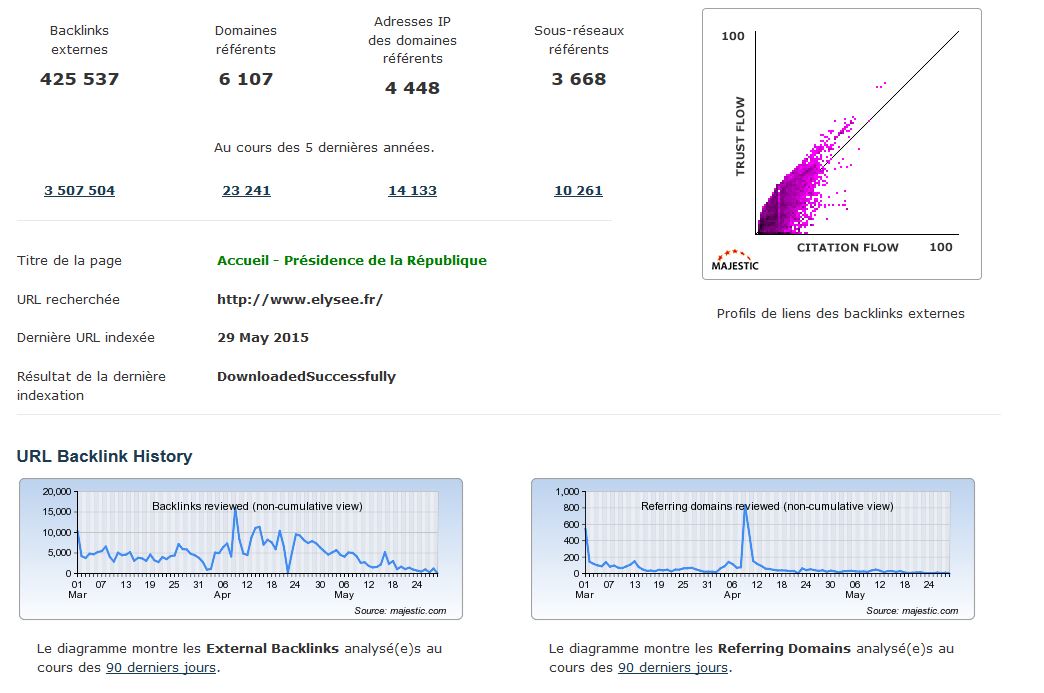Click the 'Dernière URL indexée' label
1044x693 pixels.
pyautogui.click(x=86, y=338)
